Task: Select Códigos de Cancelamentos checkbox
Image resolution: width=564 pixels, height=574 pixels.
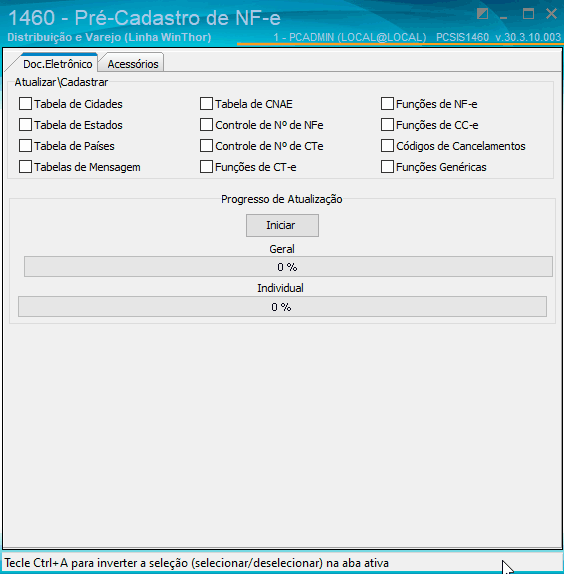Action: coord(387,146)
